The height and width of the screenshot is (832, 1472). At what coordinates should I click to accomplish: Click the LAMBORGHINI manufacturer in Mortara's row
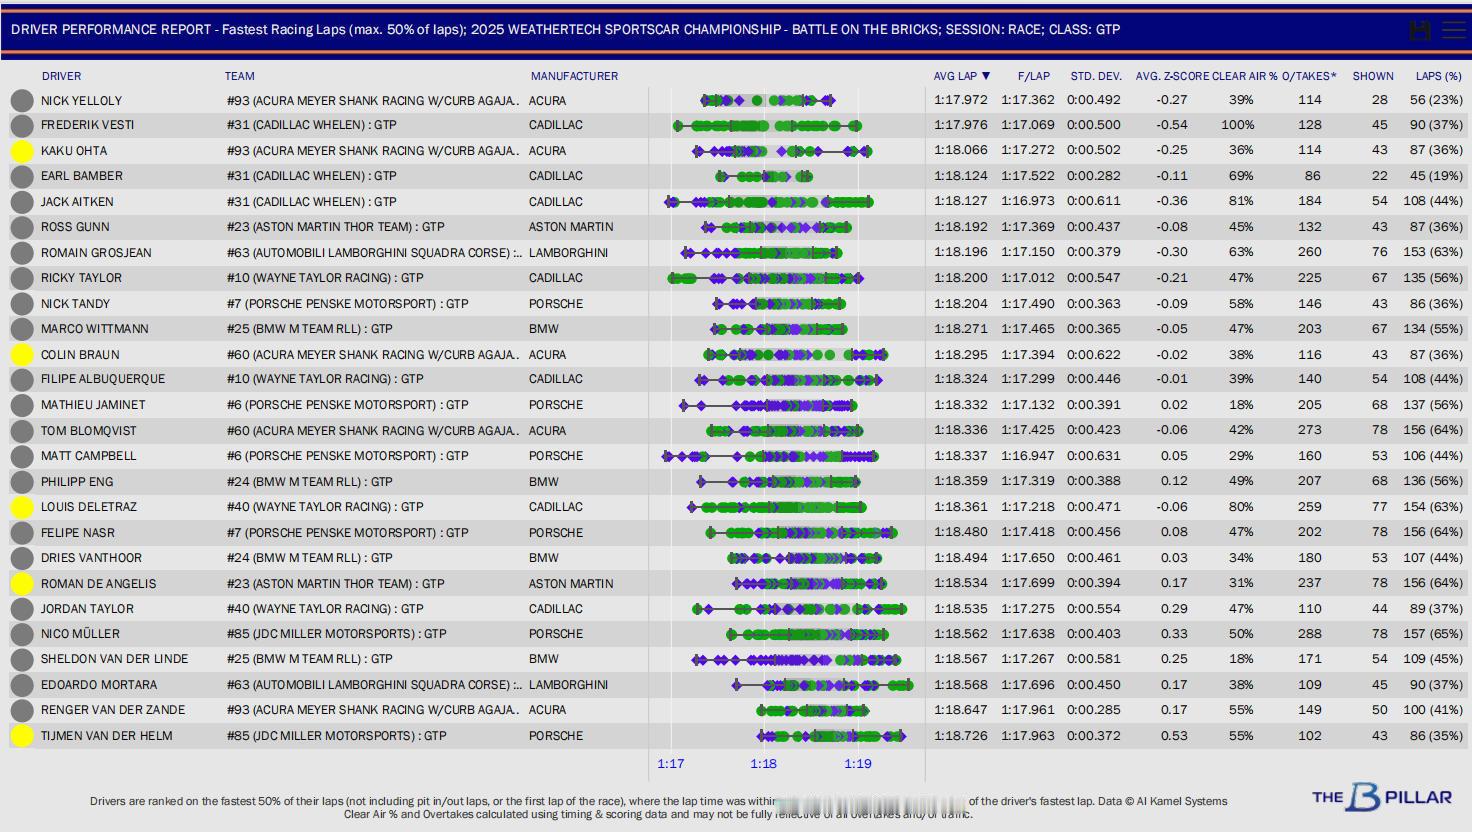pyautogui.click(x=569, y=685)
